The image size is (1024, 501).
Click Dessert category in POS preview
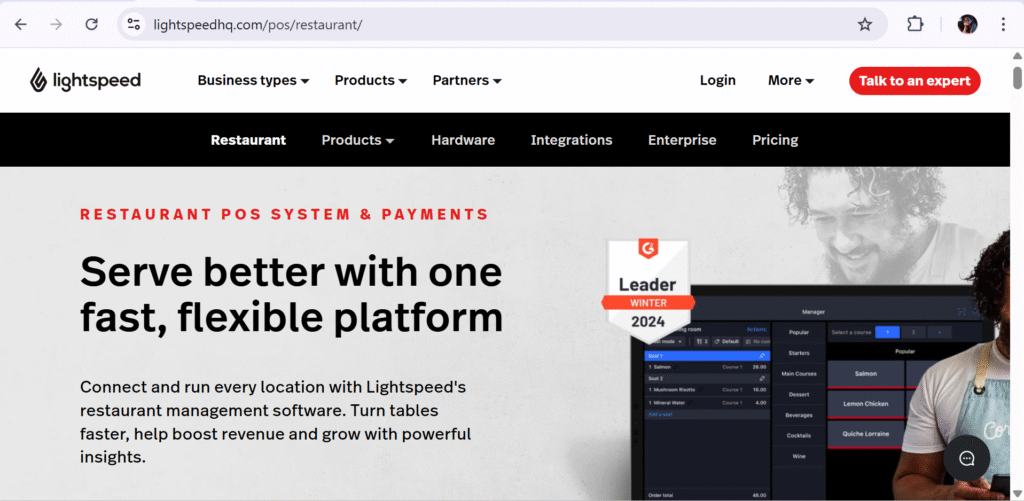799,395
